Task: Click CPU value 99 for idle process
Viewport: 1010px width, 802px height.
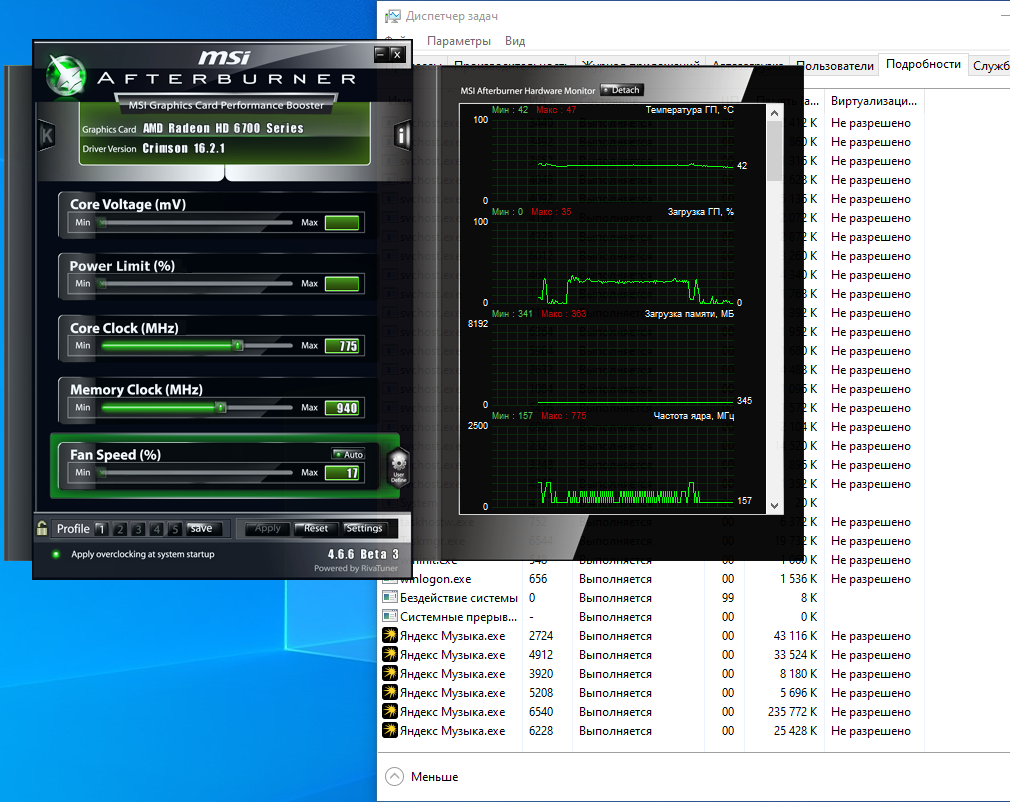Action: pos(727,597)
